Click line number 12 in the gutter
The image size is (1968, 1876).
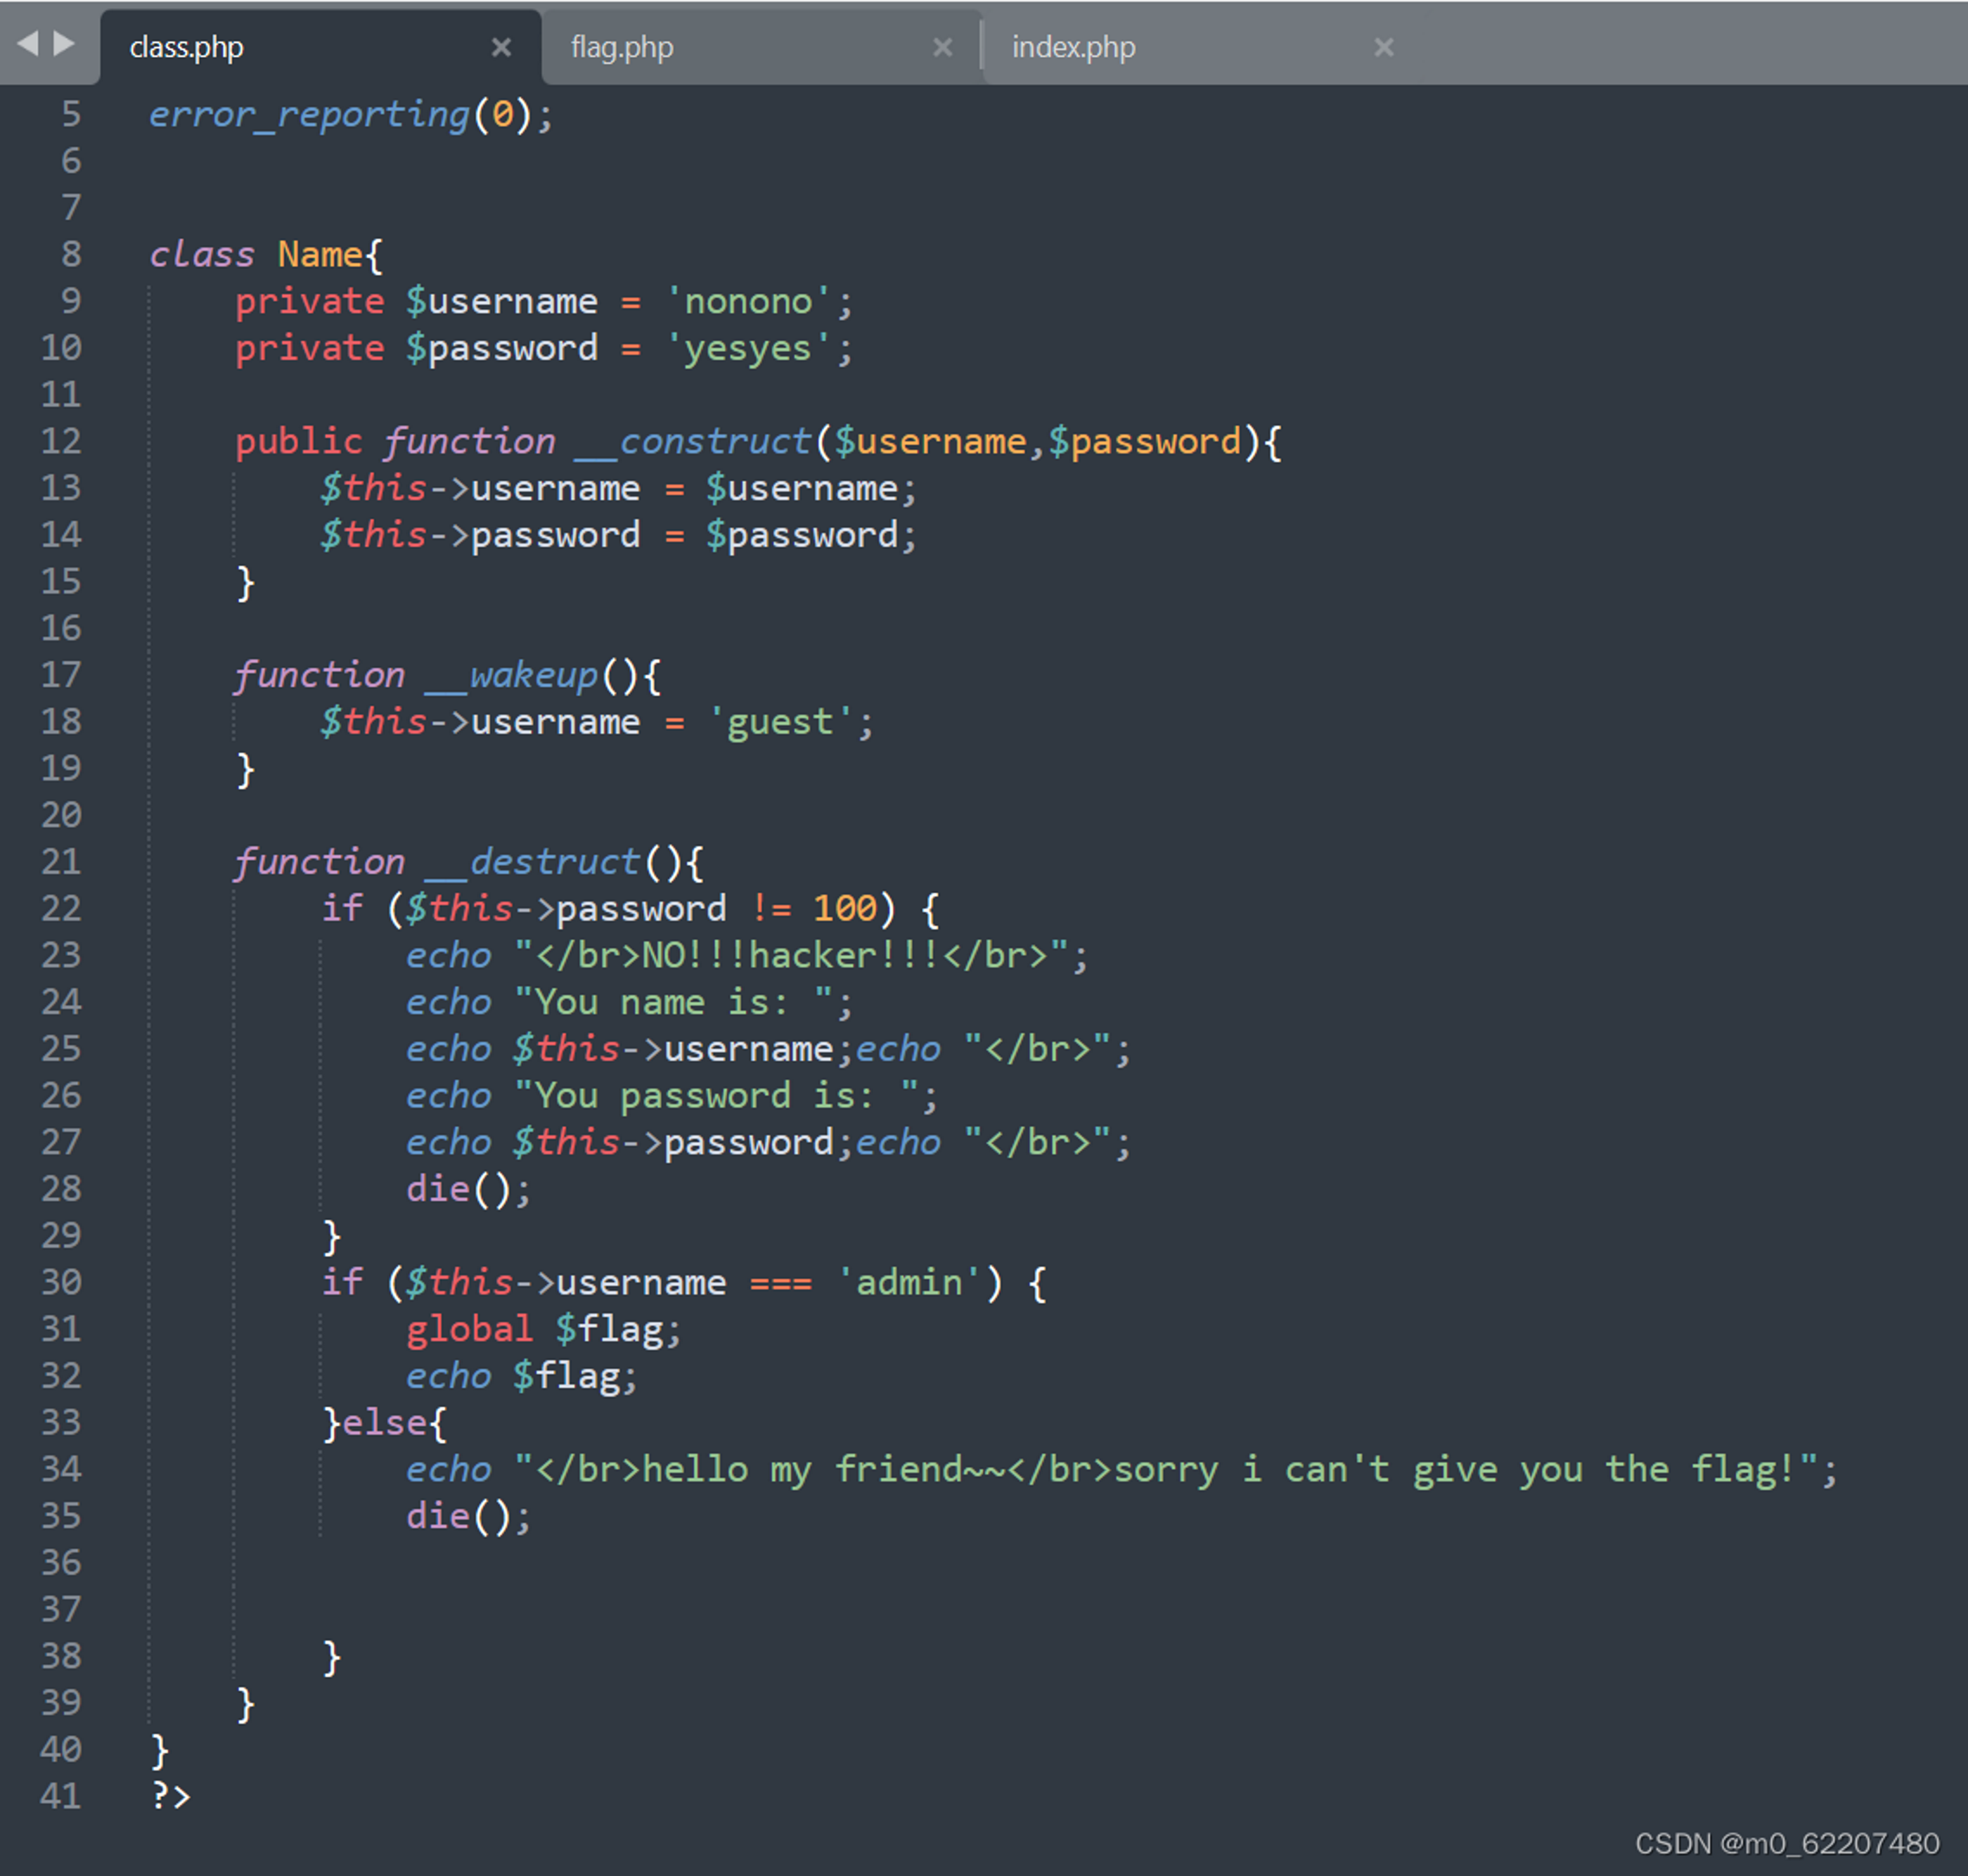[61, 441]
